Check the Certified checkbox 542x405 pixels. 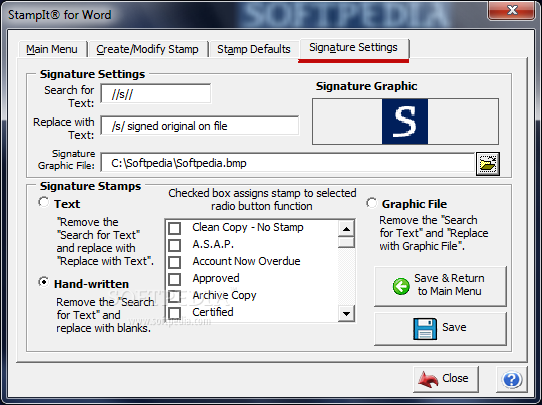175,313
